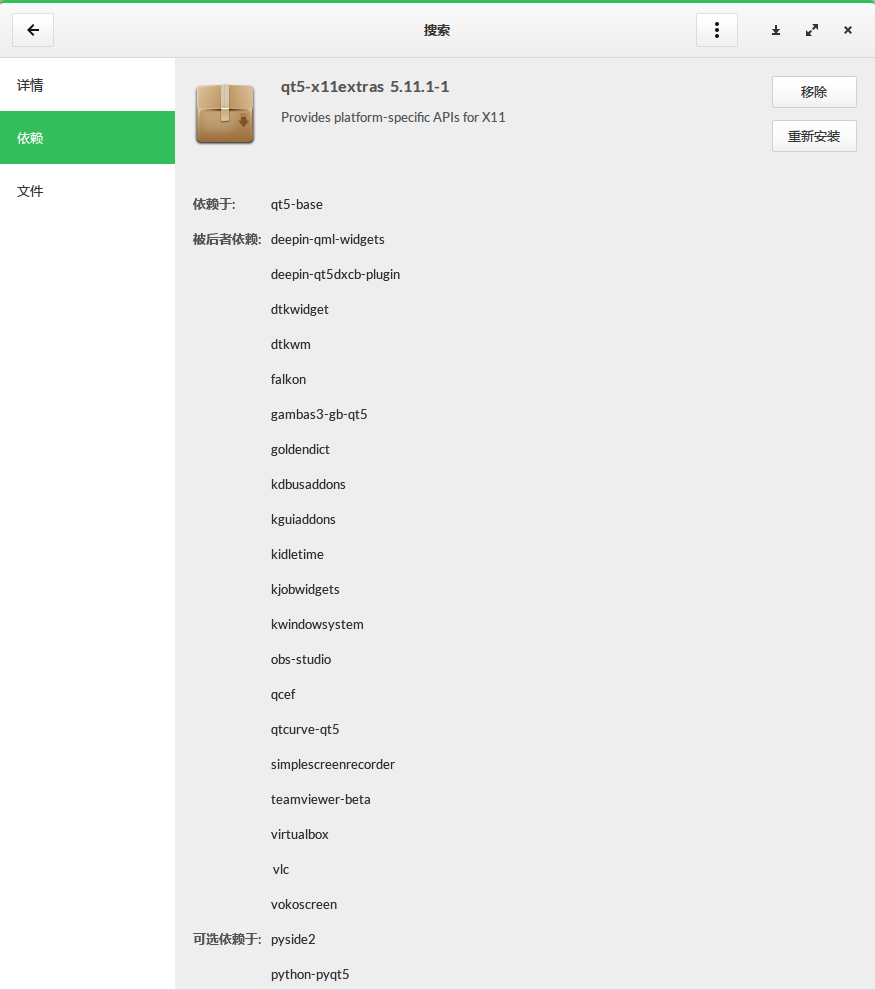Open the qt5-base dependency link
This screenshot has height=990, width=875.
coord(297,205)
